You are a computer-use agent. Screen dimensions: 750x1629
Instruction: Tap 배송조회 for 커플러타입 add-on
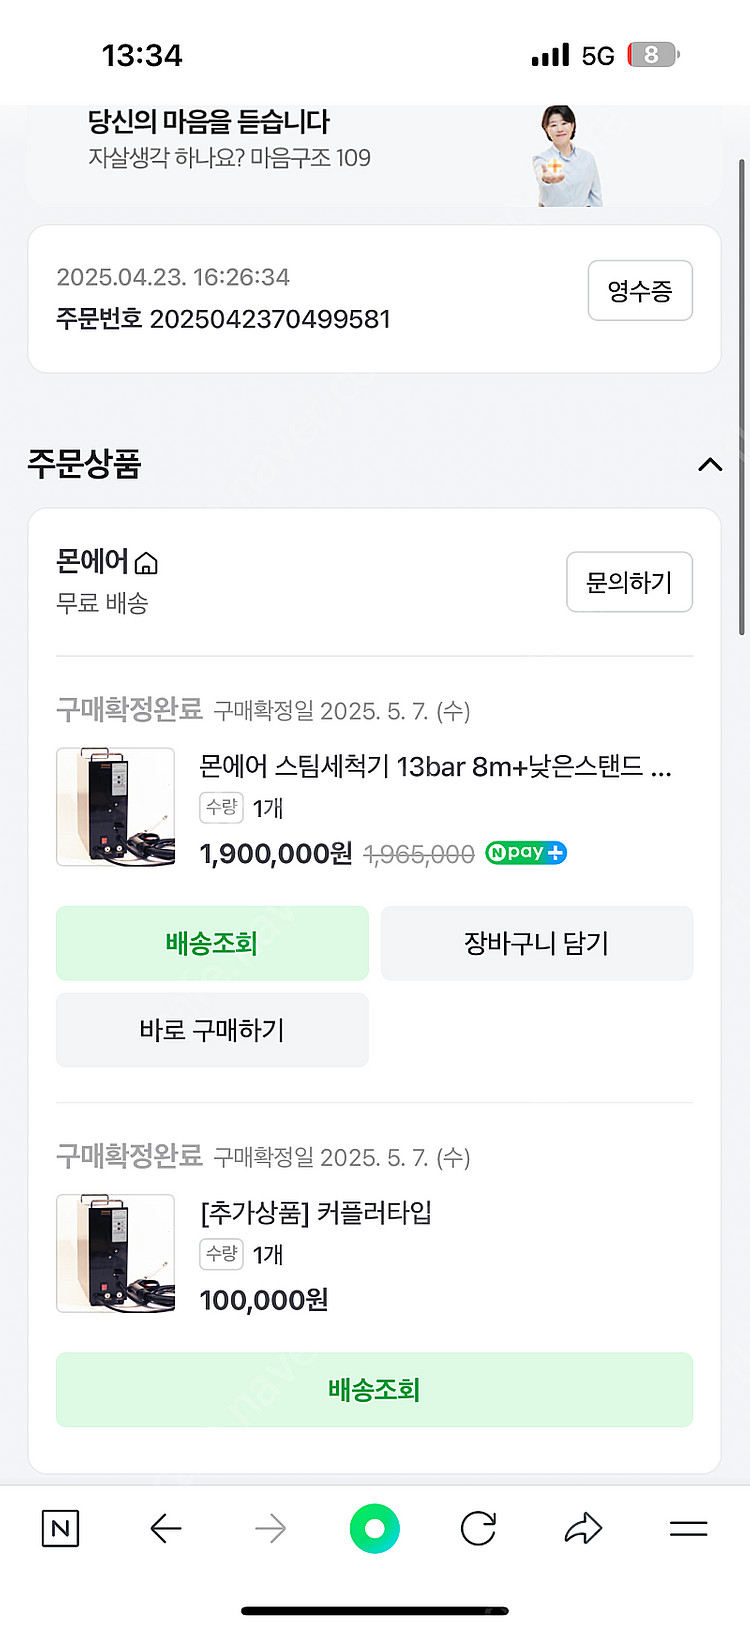(x=374, y=1389)
